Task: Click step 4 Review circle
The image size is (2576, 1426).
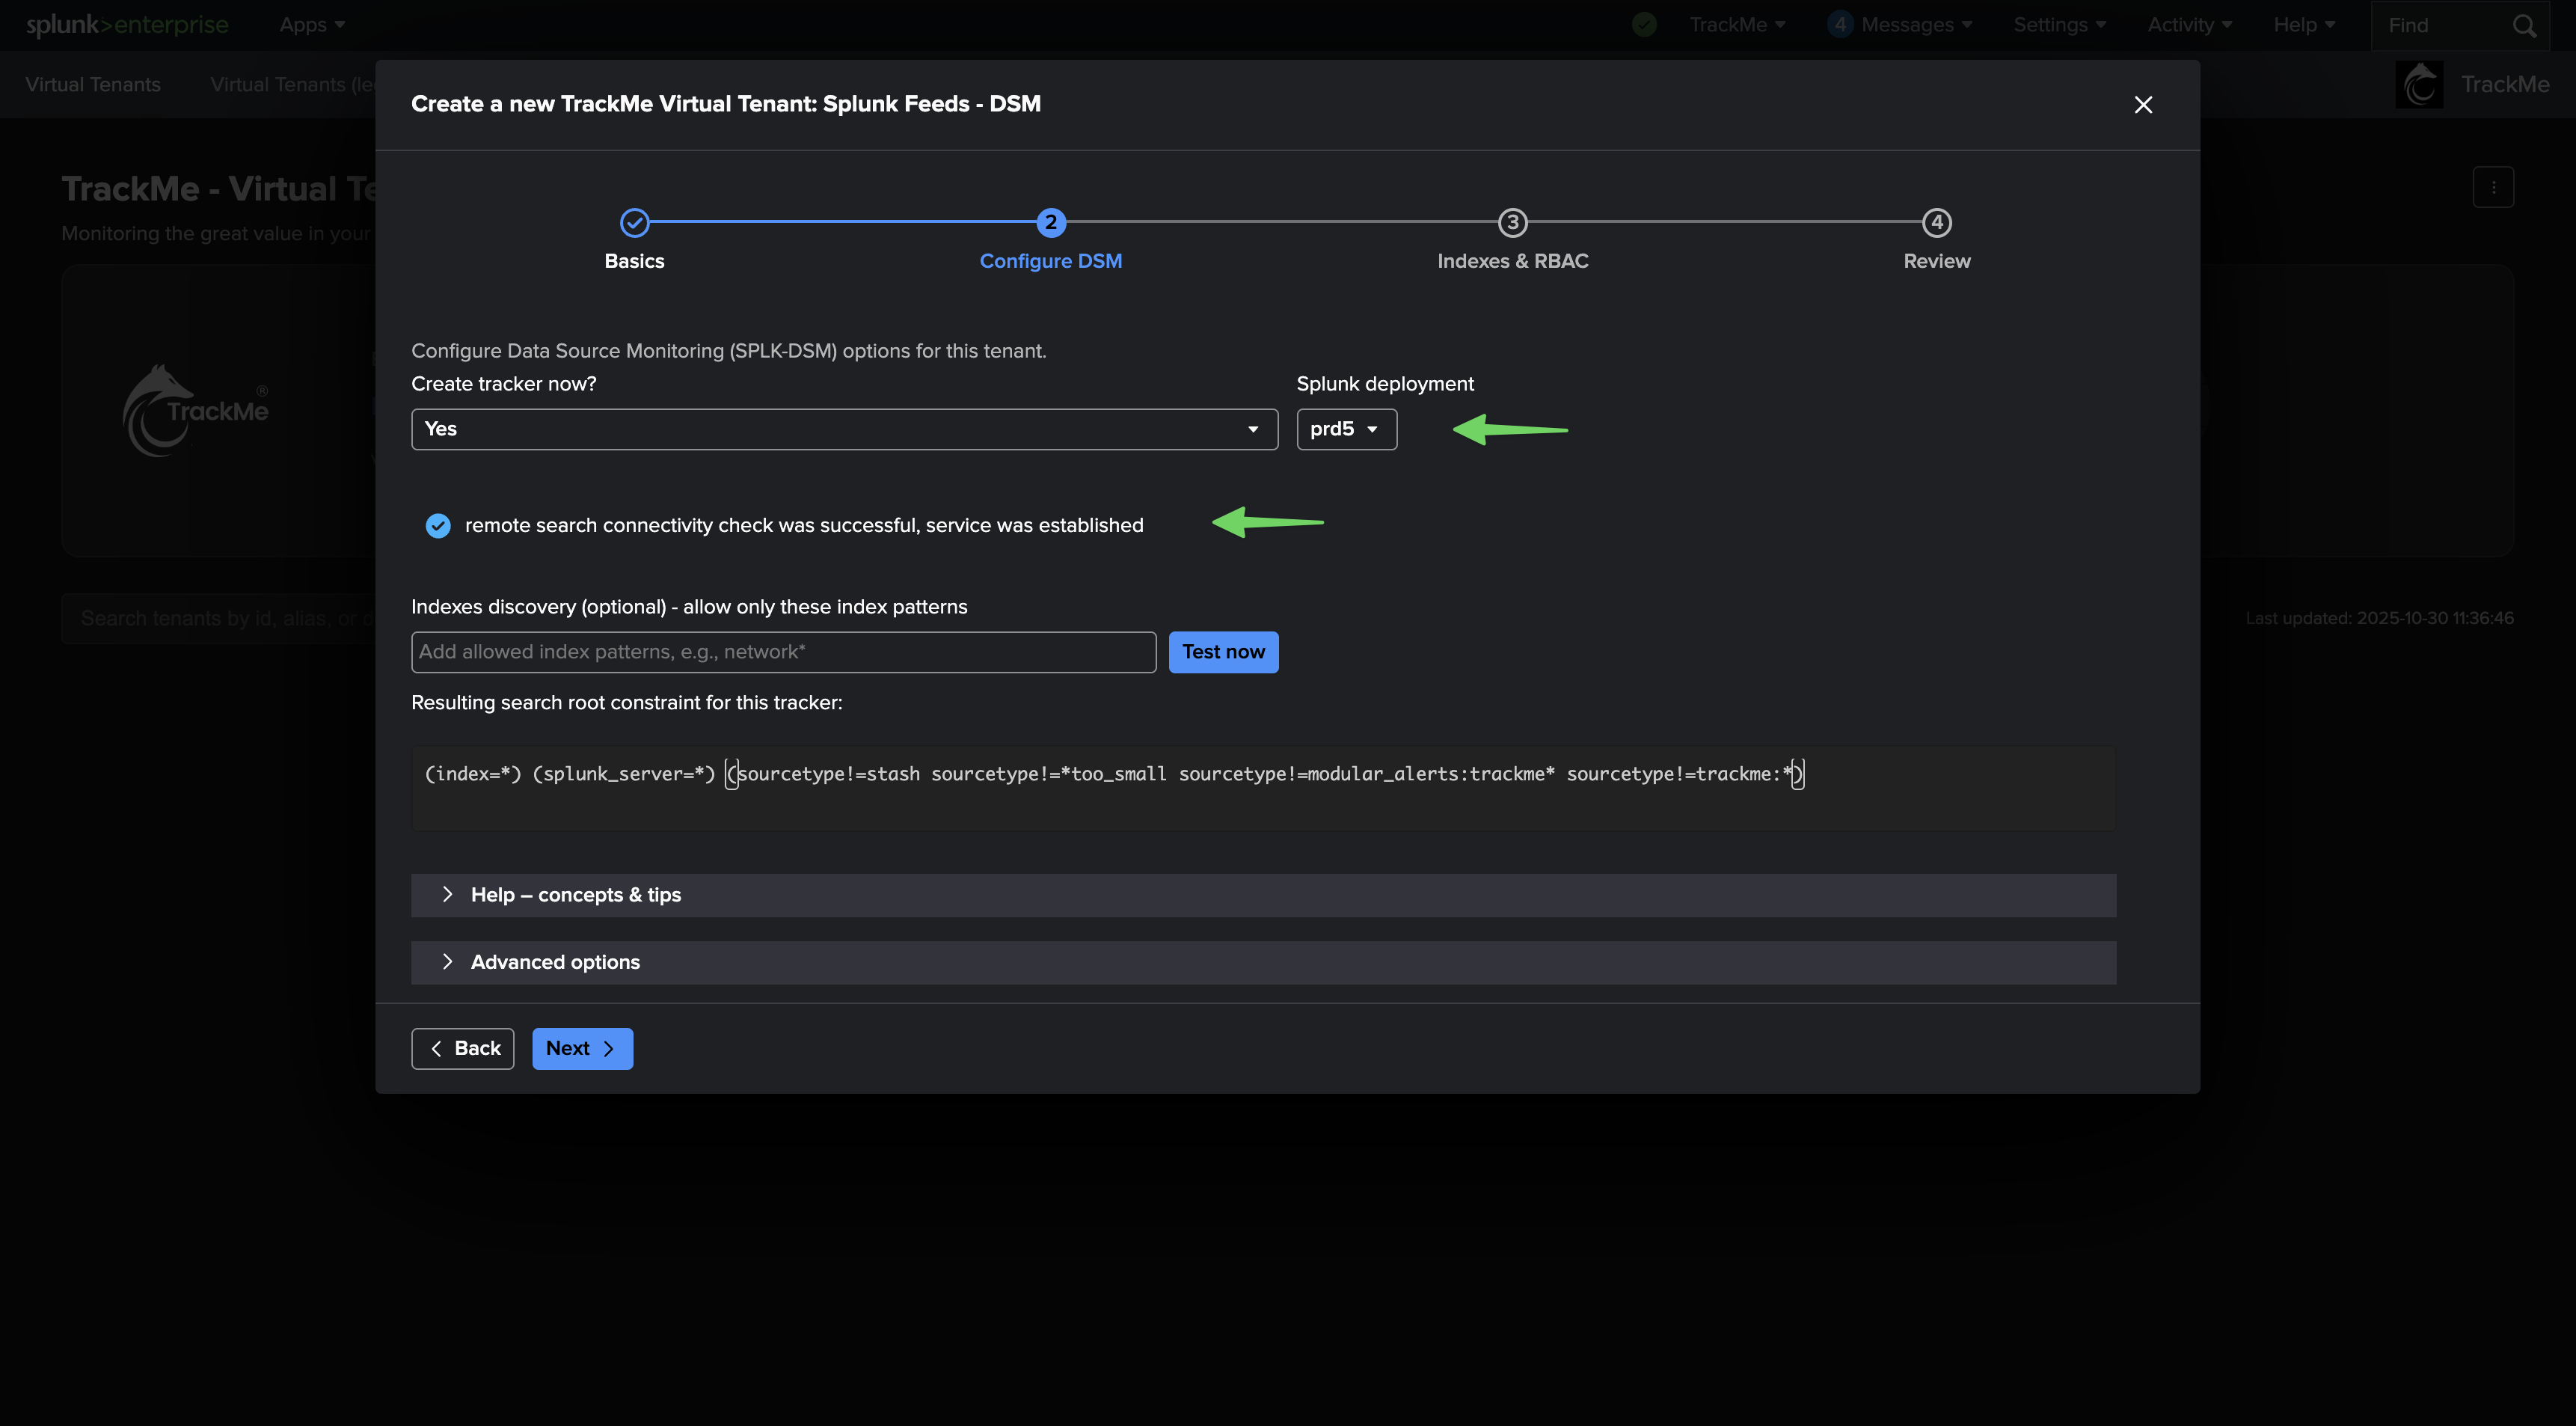Action: (1936, 223)
